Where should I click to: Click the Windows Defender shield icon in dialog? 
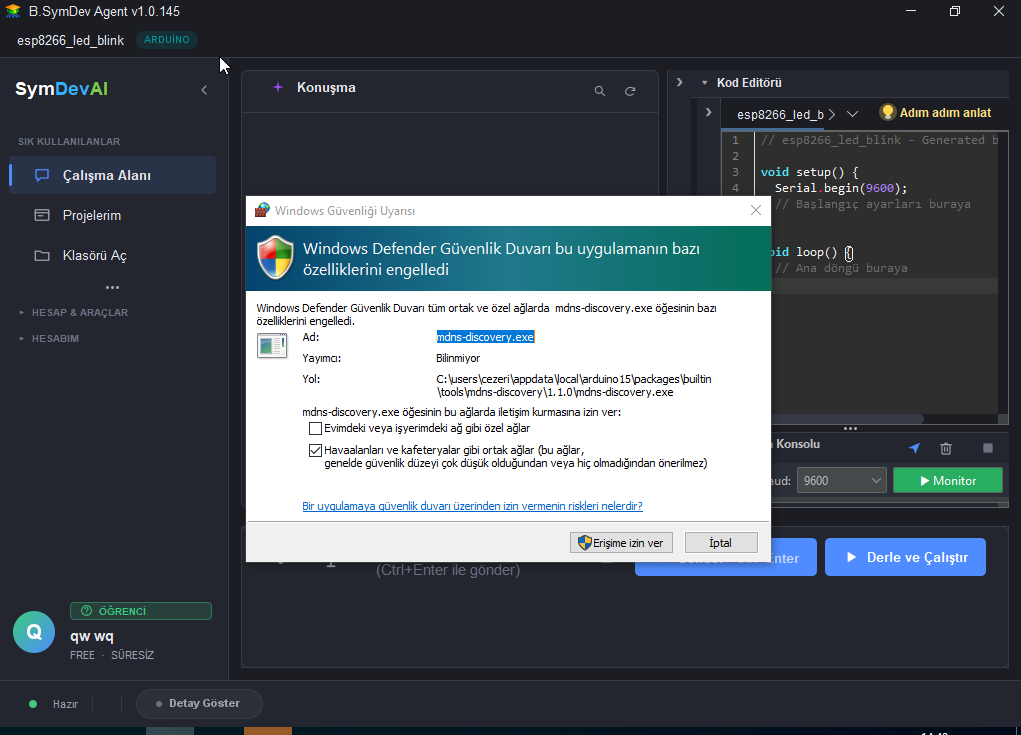(275, 257)
